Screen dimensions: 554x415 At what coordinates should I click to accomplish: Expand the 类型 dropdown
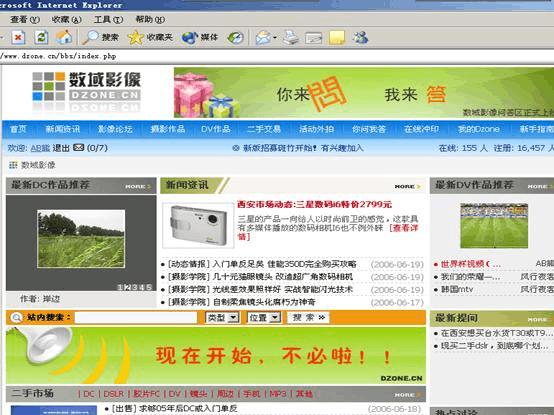click(222, 318)
